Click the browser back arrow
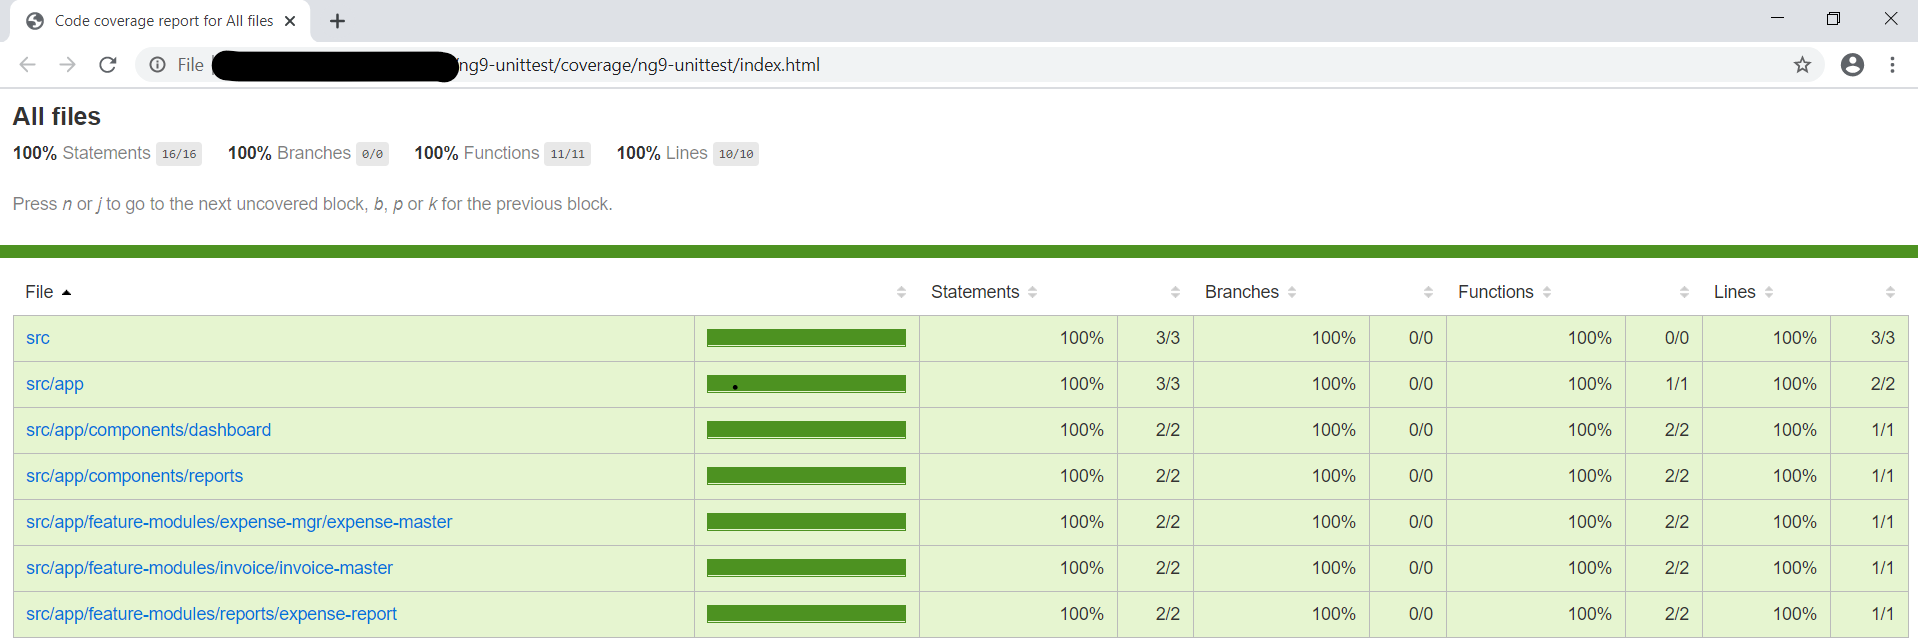This screenshot has width=1918, height=638. (27, 65)
